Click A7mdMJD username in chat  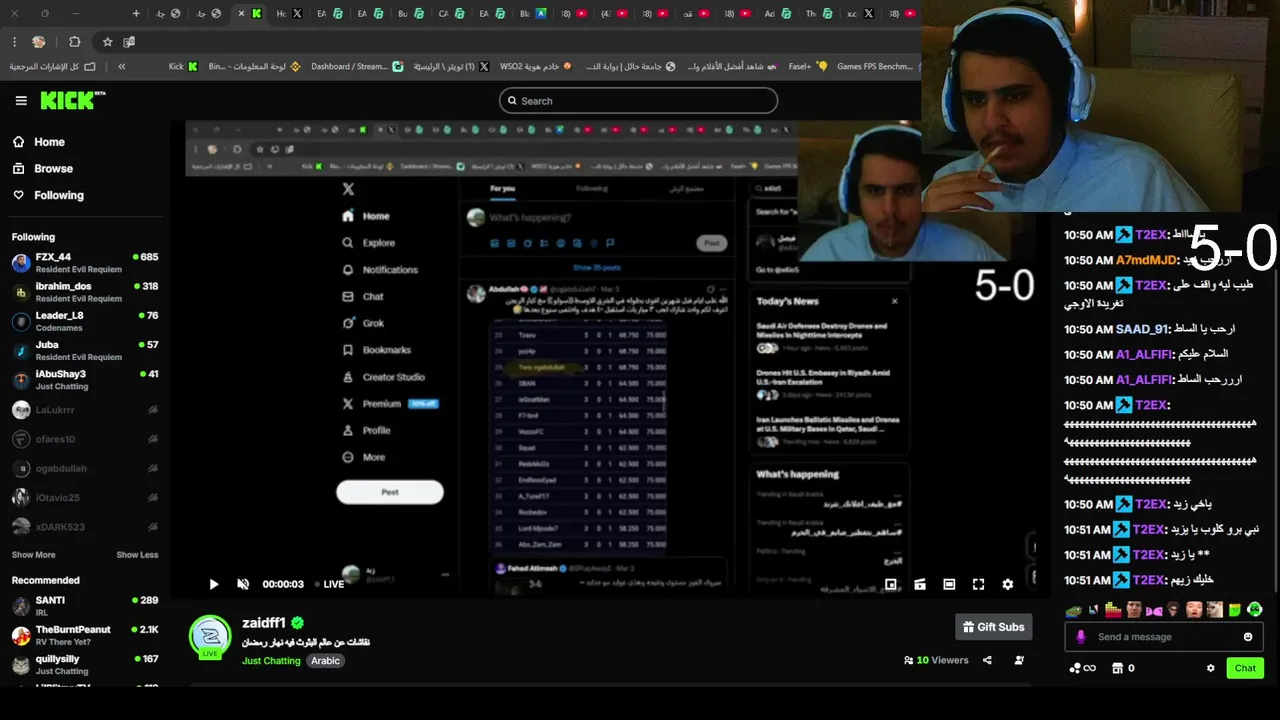coord(1146,260)
